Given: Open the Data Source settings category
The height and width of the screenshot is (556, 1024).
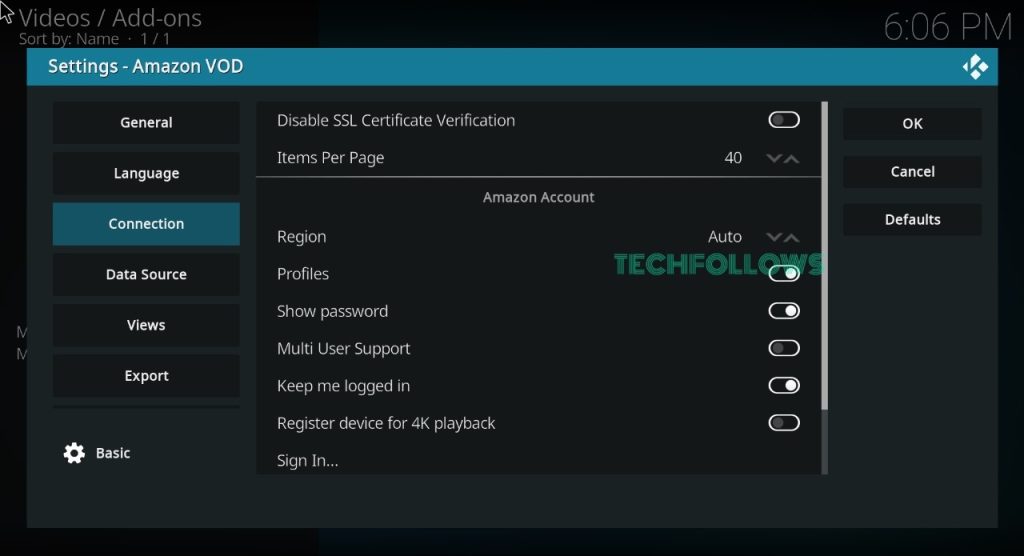Looking at the screenshot, I should 146,274.
